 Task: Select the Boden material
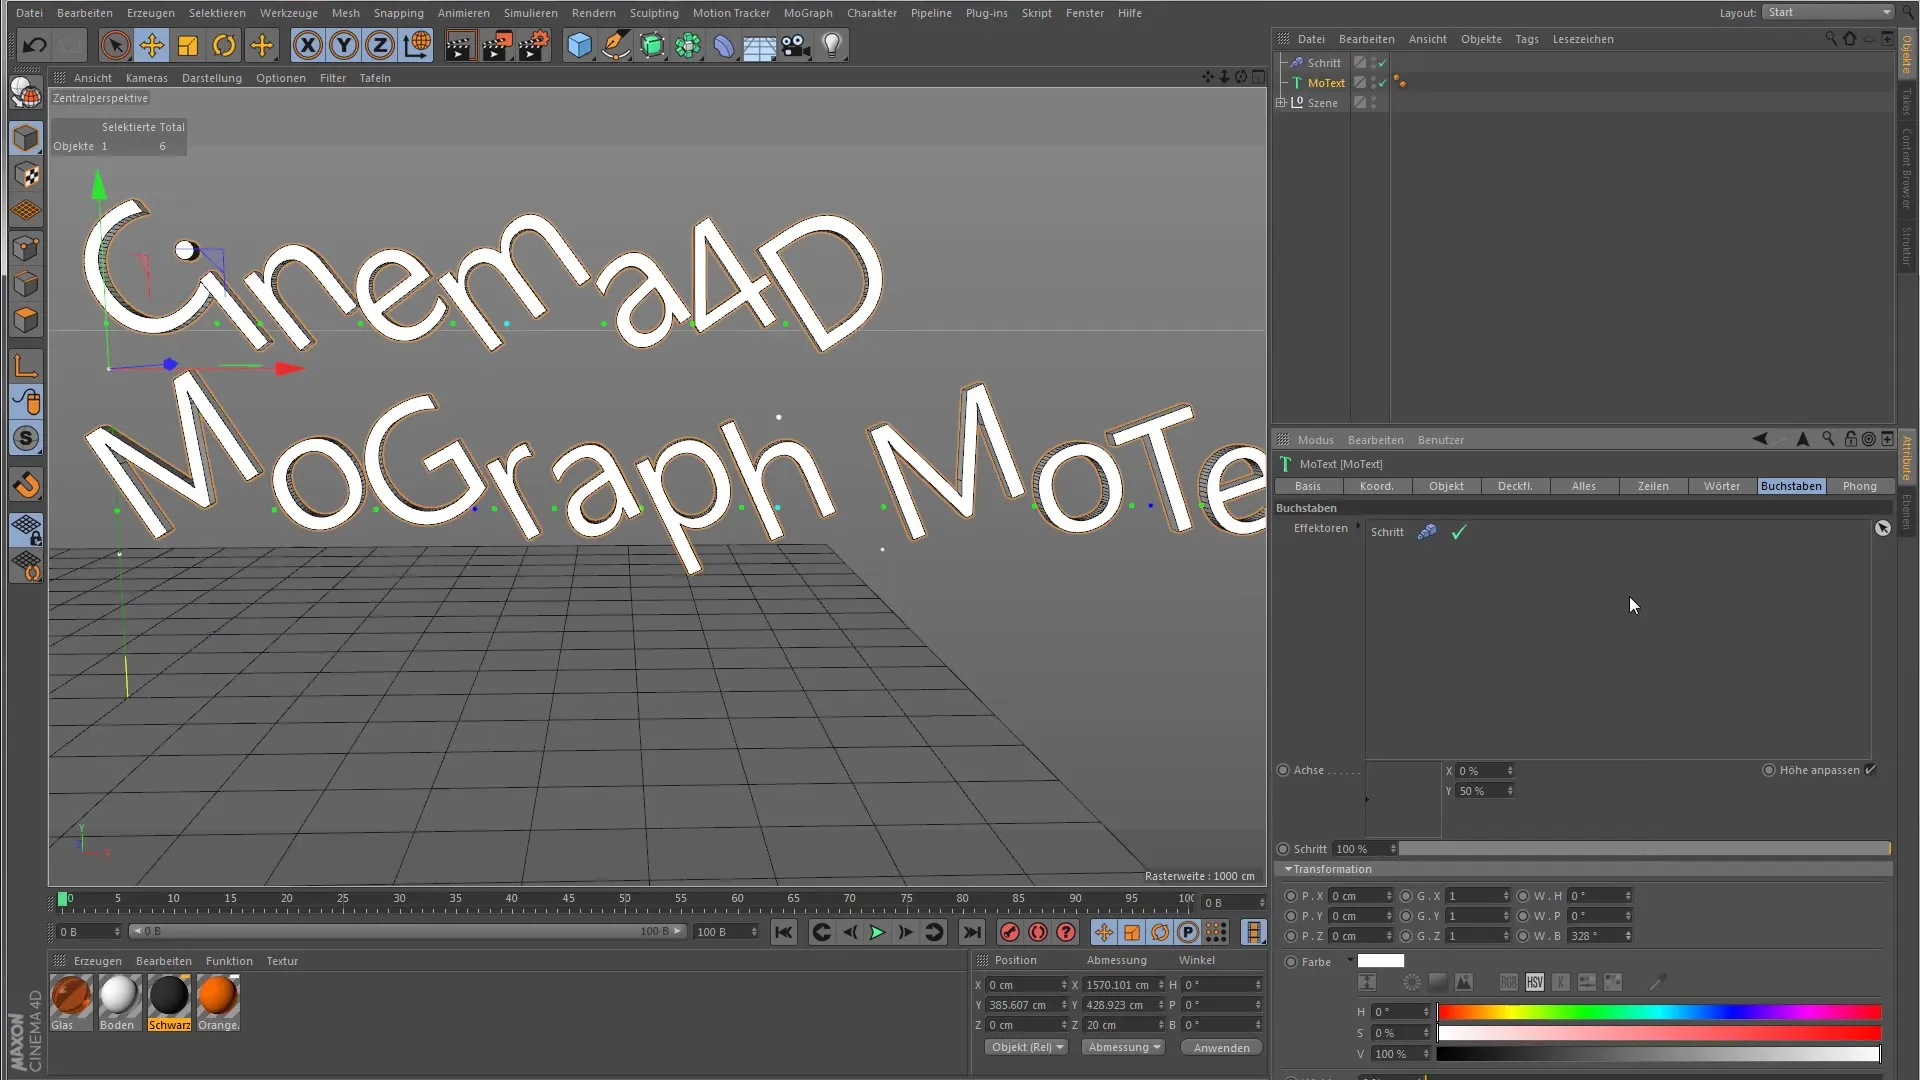(118, 1003)
